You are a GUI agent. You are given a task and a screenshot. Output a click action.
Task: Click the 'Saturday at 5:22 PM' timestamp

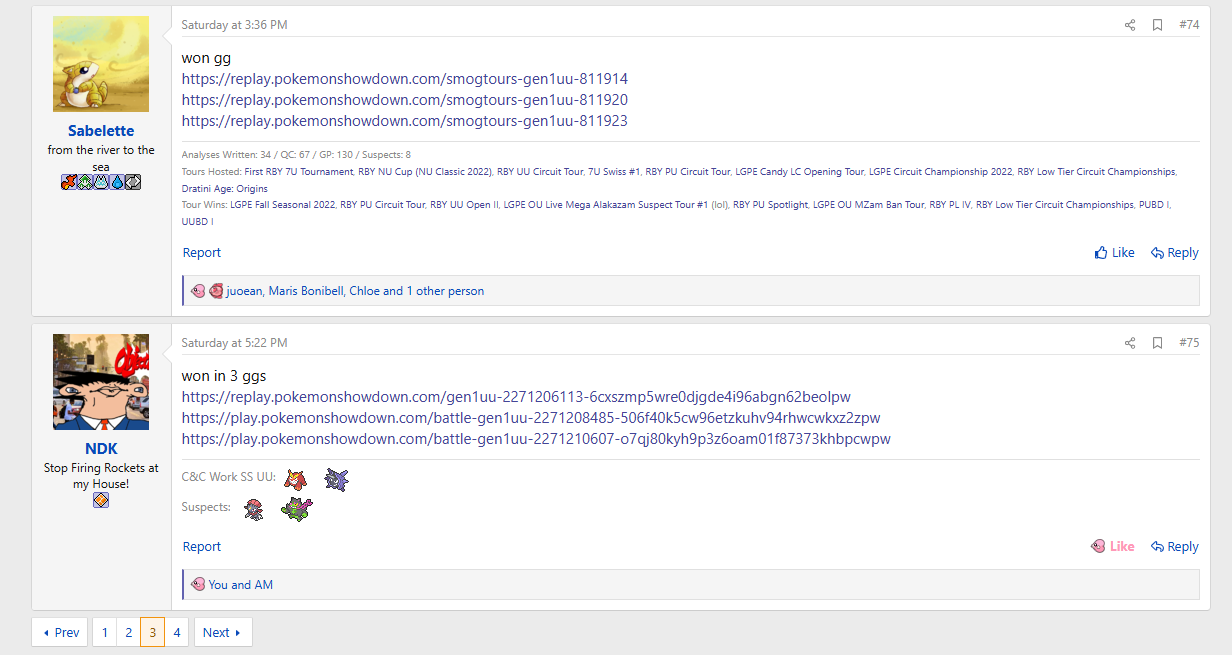234,343
